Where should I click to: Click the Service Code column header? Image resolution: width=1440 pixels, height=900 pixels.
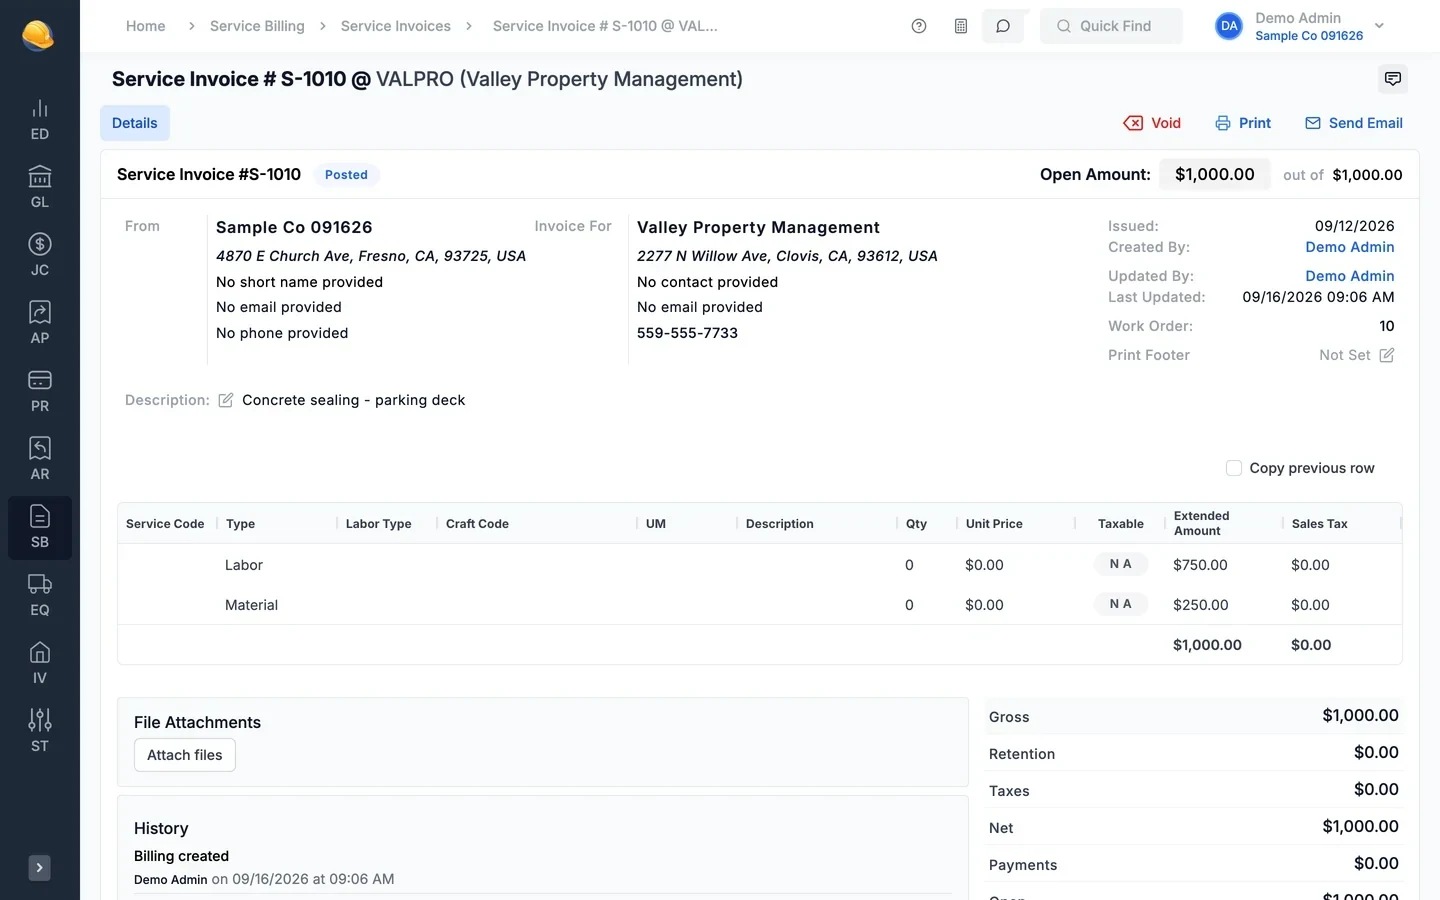[x=165, y=524]
